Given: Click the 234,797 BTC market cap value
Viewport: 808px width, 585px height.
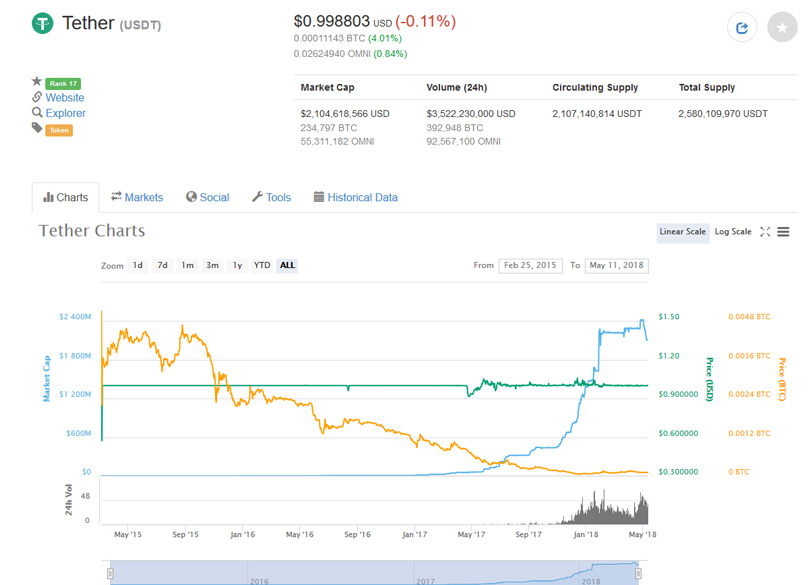Looking at the screenshot, I should (329, 128).
